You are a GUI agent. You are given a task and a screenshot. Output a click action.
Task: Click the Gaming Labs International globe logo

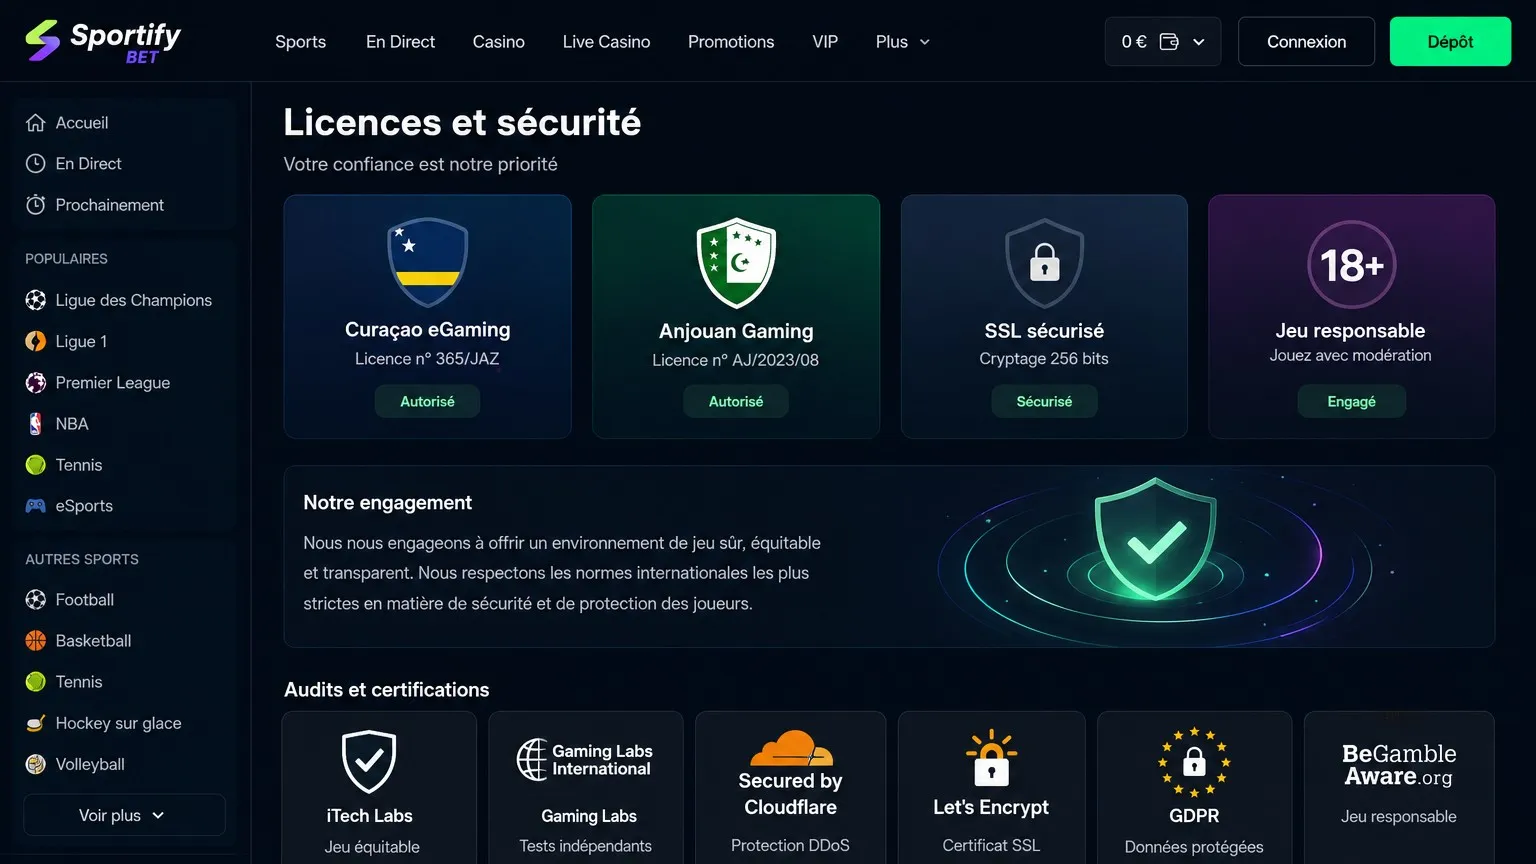585,760
